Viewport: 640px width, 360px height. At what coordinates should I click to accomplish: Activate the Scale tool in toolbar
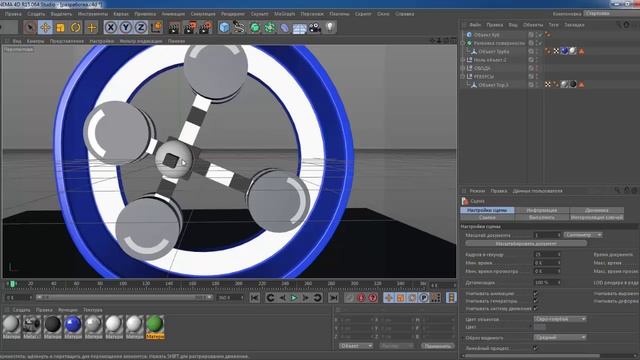60,27
